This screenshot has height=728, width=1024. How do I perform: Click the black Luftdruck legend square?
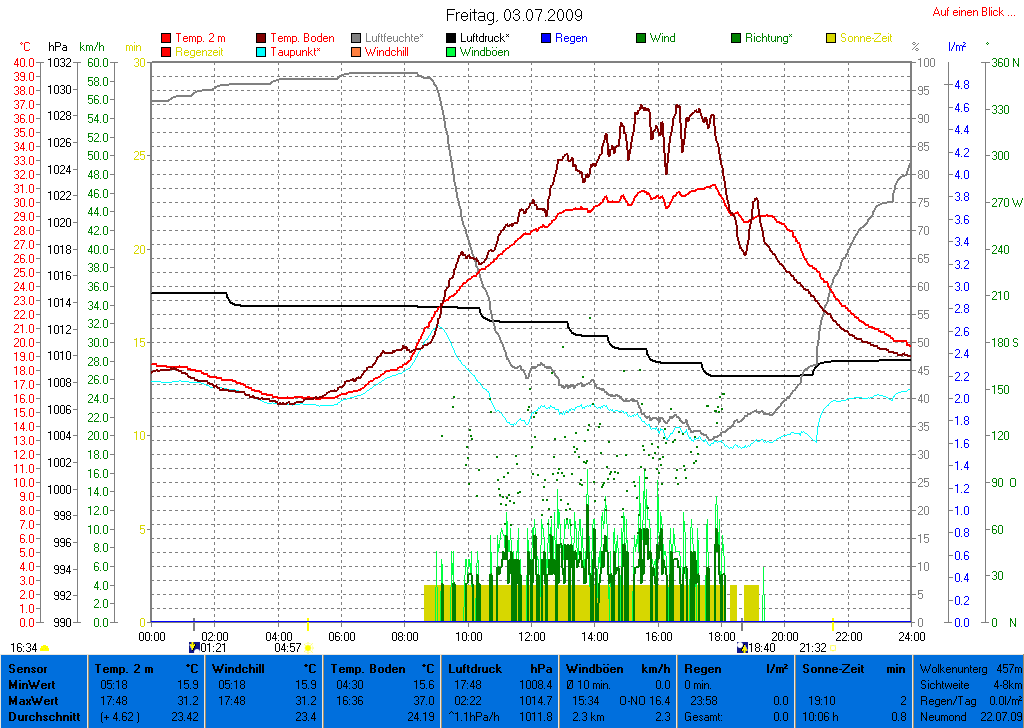click(x=452, y=38)
